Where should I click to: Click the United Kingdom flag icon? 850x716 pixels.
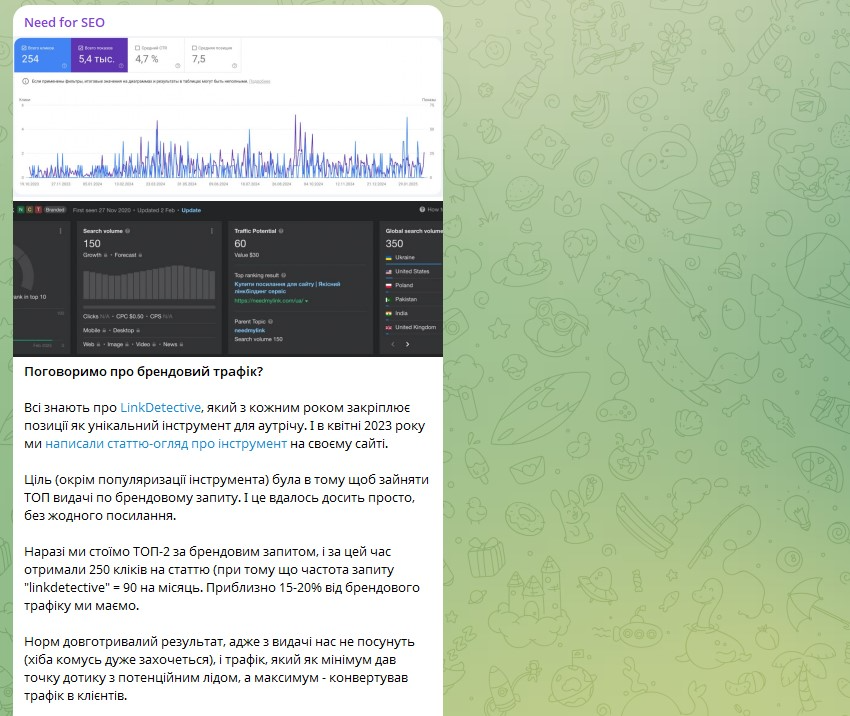389,327
